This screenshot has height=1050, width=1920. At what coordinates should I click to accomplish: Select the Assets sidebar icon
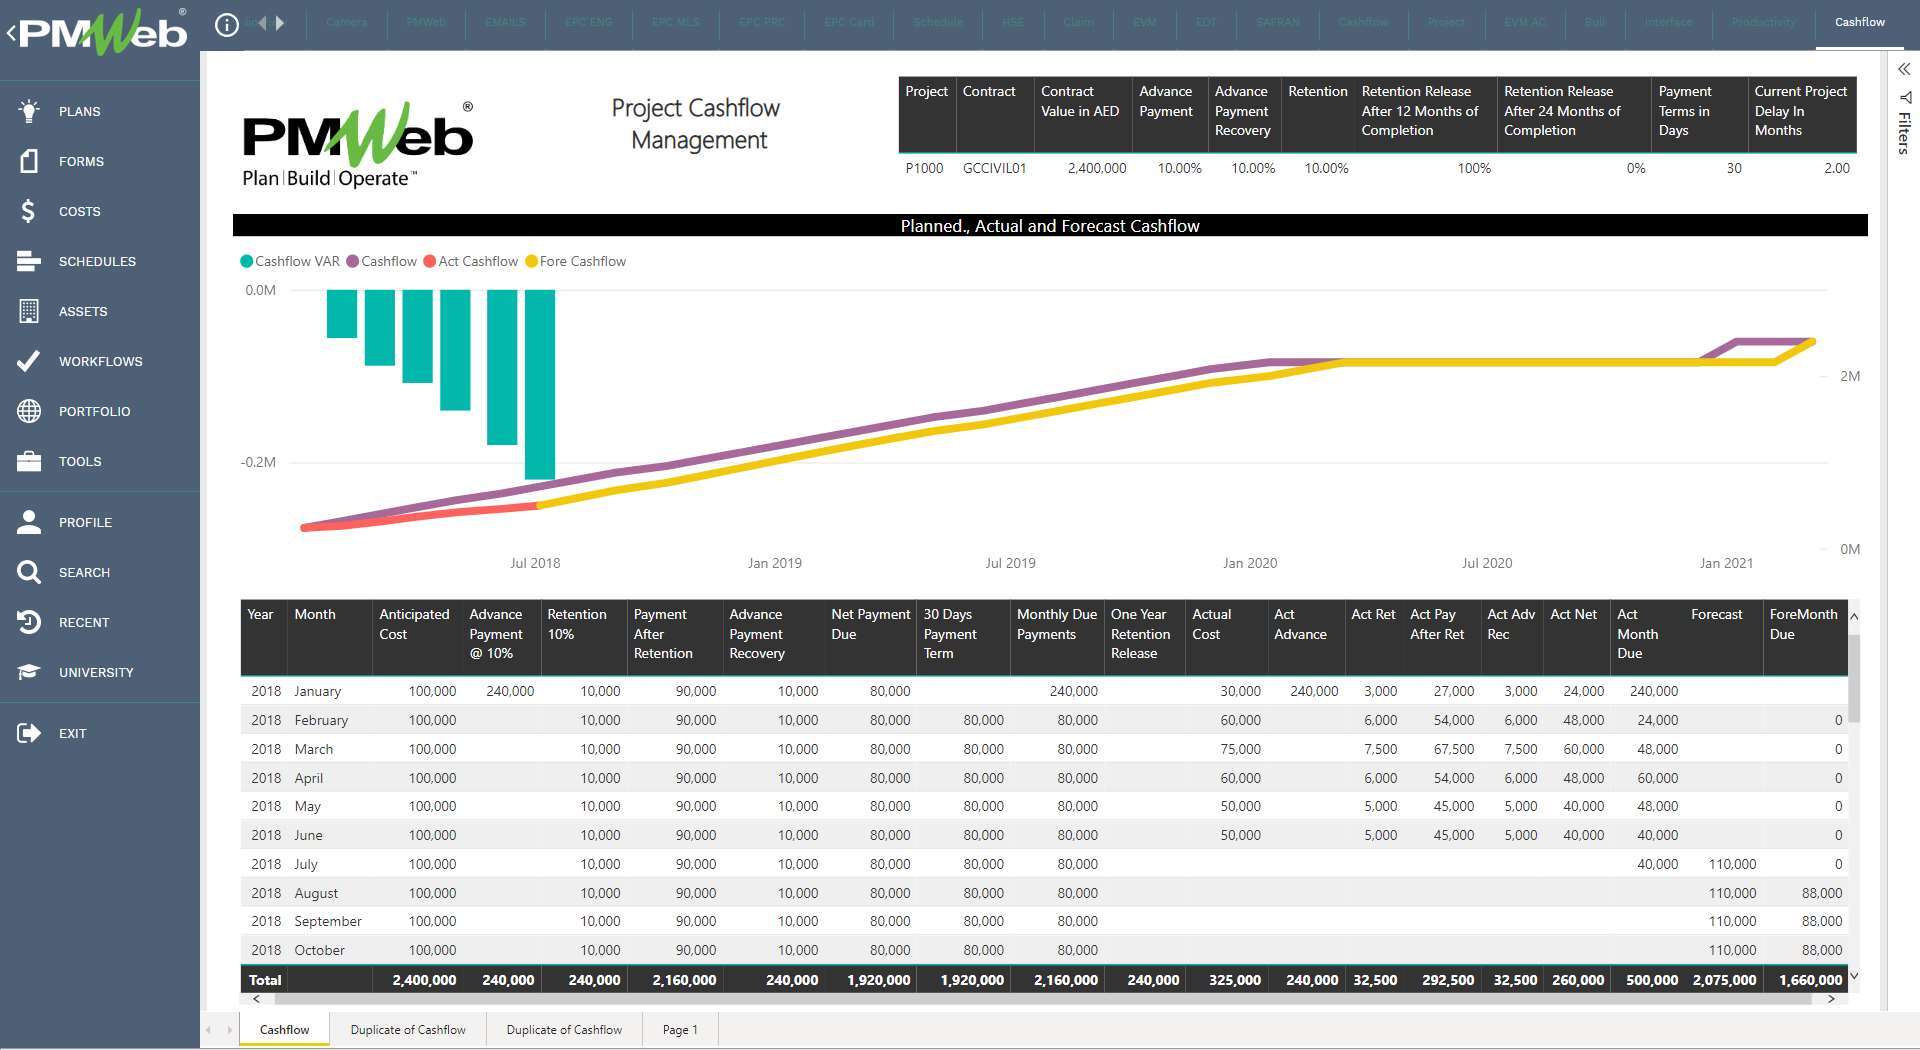click(28, 311)
